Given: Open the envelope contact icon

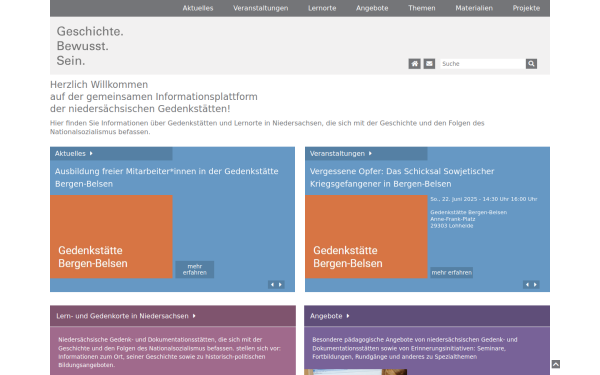Looking at the screenshot, I should 429,64.
